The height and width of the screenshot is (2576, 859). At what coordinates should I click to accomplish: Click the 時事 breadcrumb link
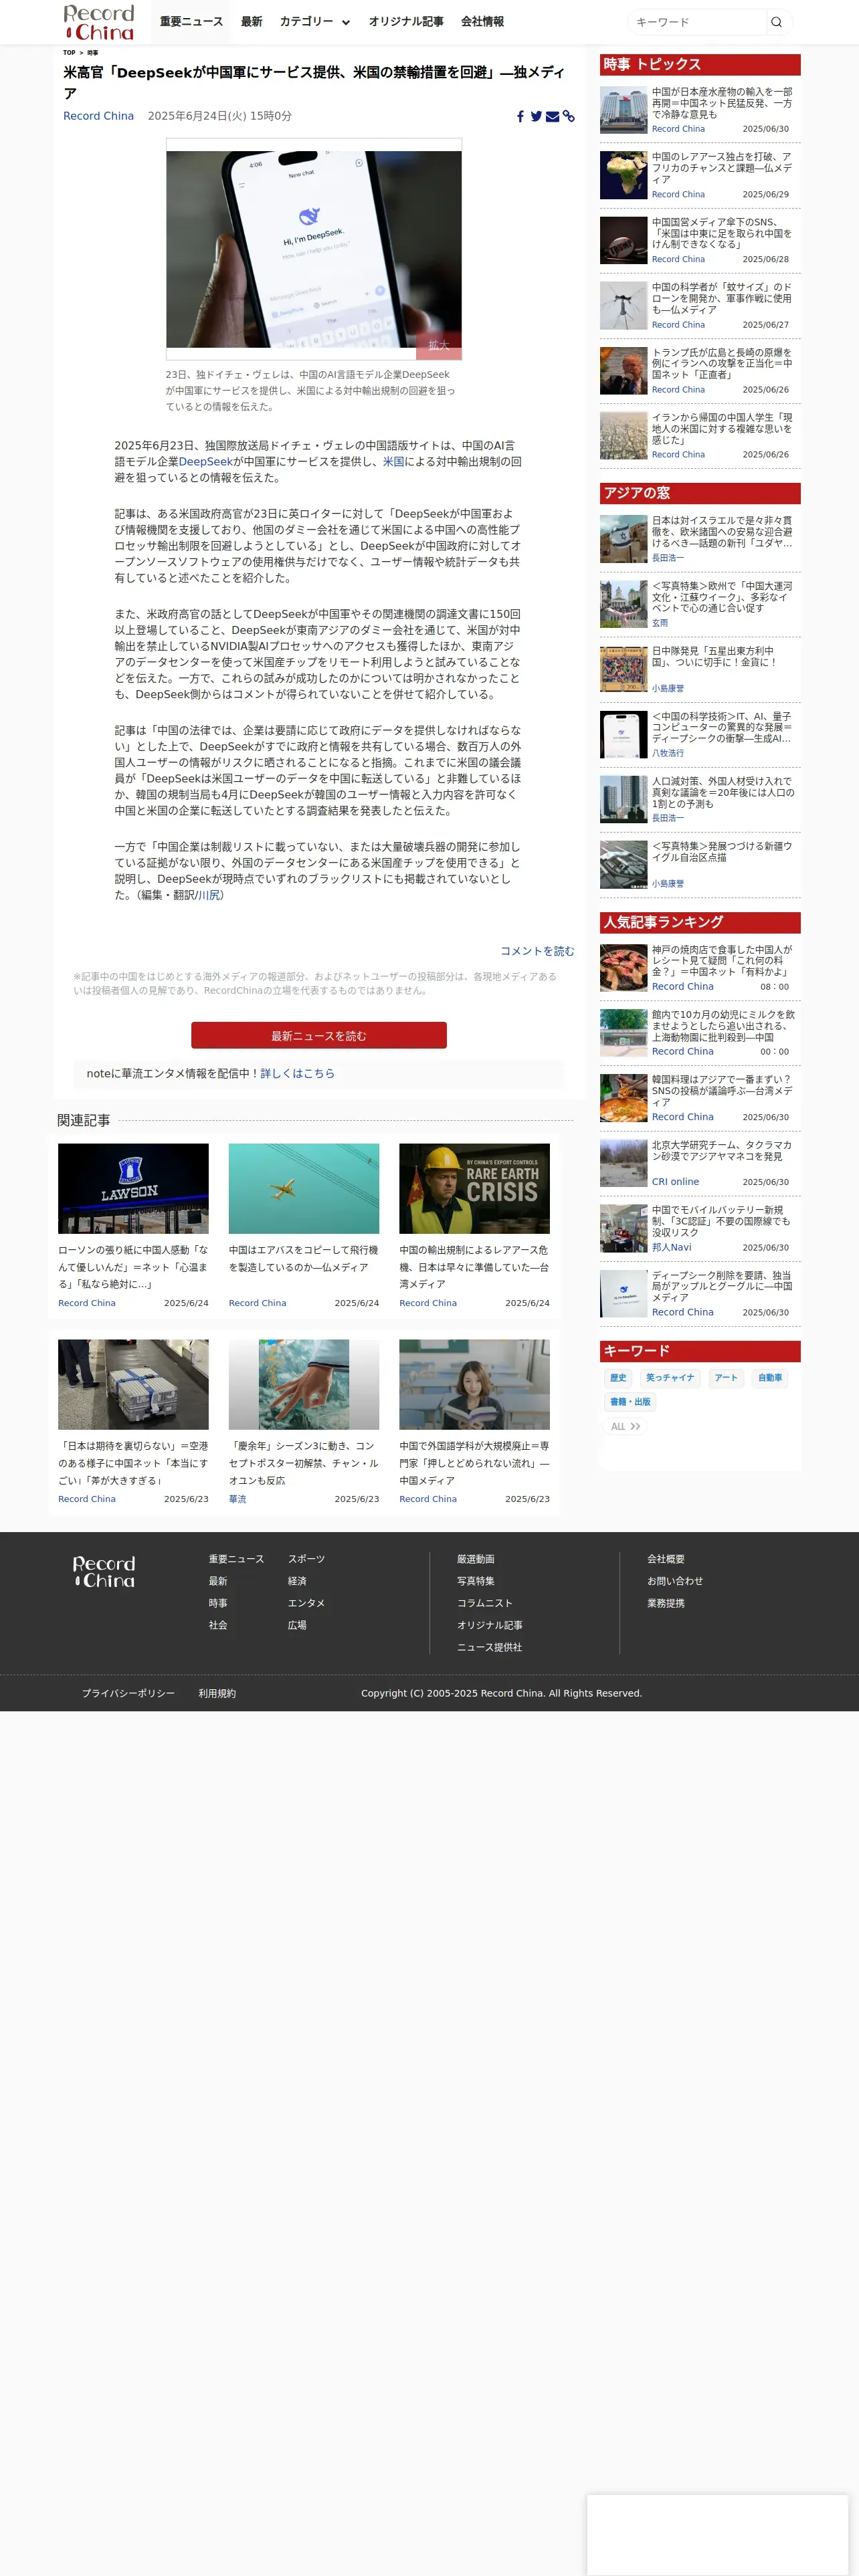[92, 53]
